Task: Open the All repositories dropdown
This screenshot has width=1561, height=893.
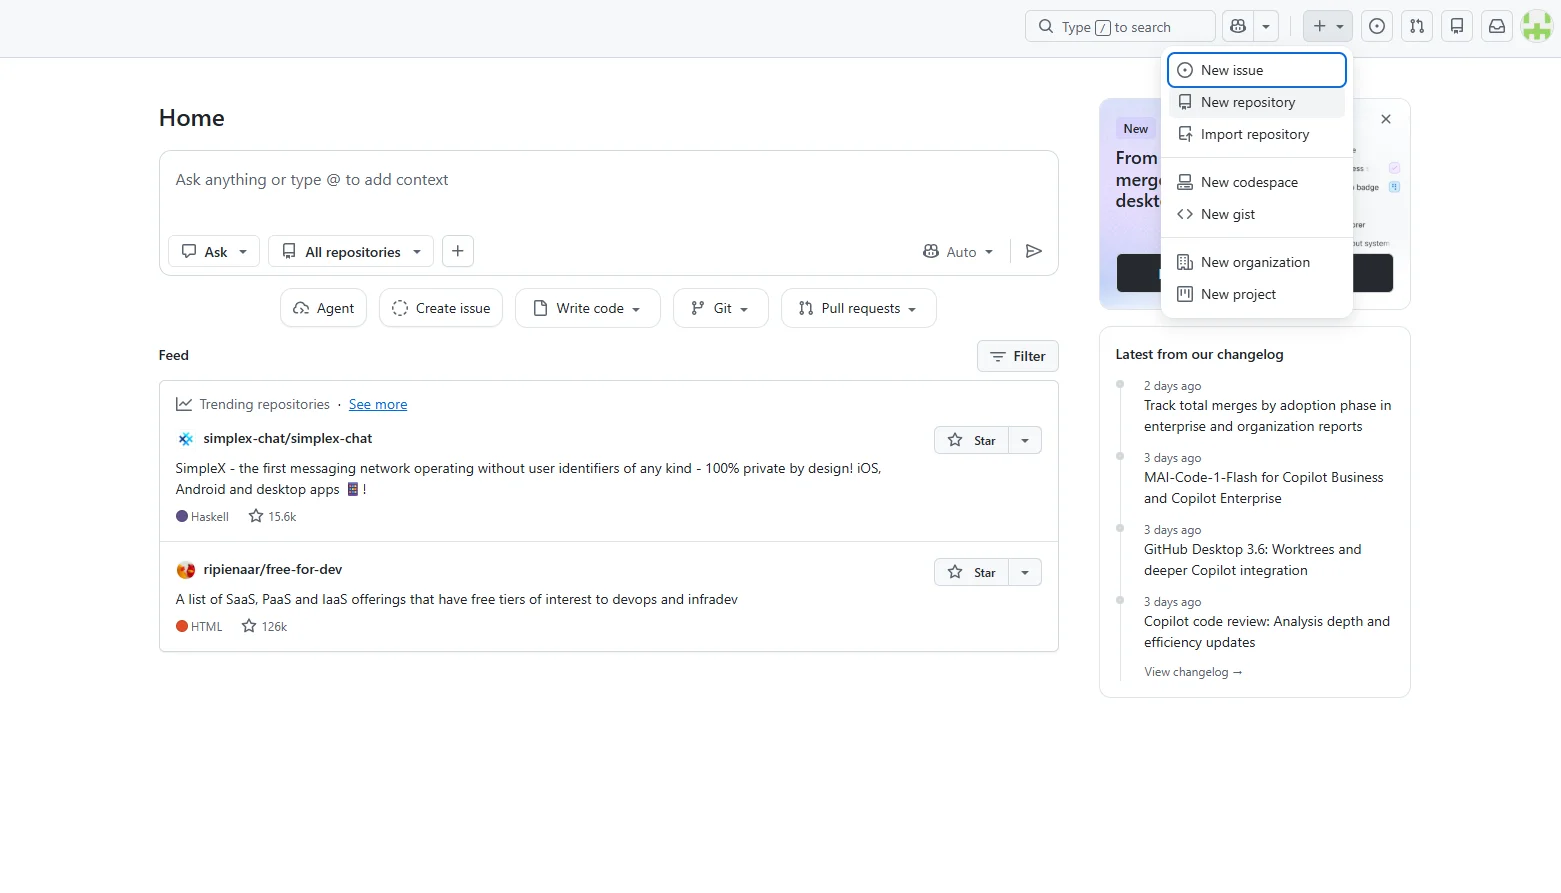Action: [351, 251]
